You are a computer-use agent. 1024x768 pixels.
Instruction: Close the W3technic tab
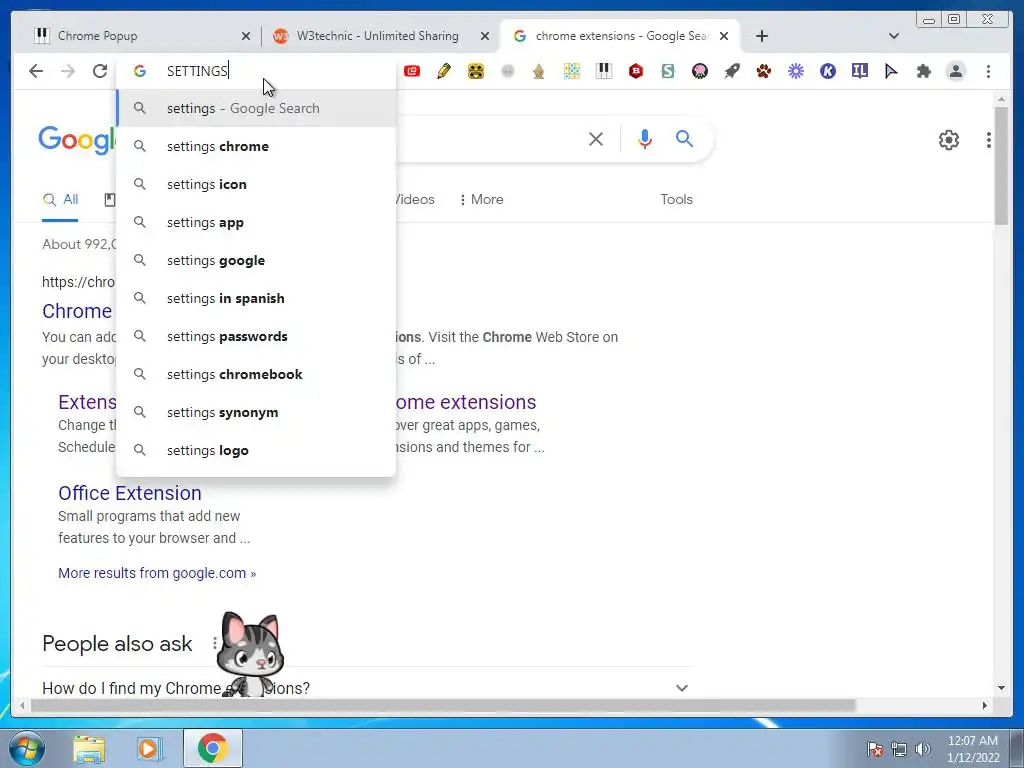point(485,37)
